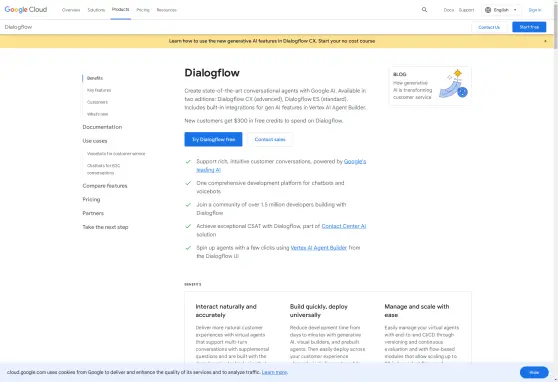Open Docs link
This screenshot has width=558, height=382.
[449, 10]
